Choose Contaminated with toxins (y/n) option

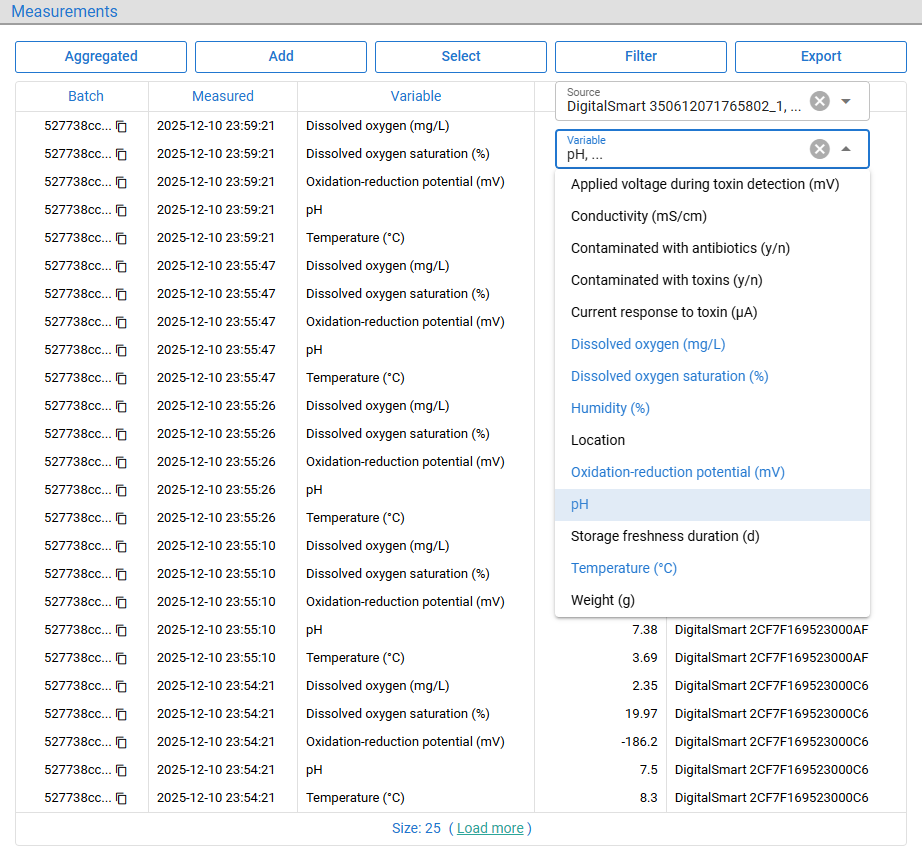712,280
